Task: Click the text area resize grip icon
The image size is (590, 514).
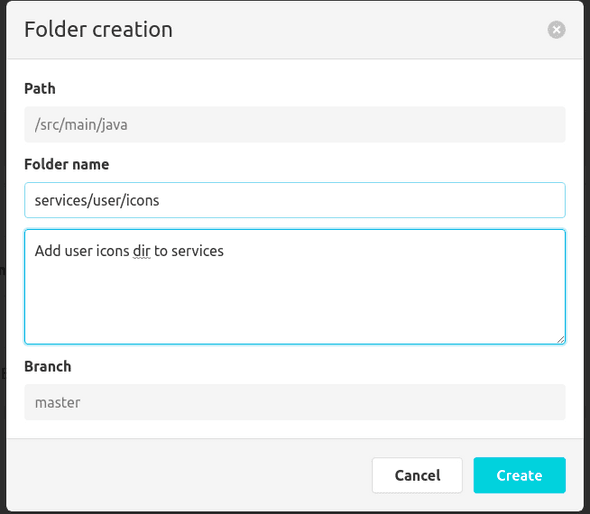Action: (560, 339)
